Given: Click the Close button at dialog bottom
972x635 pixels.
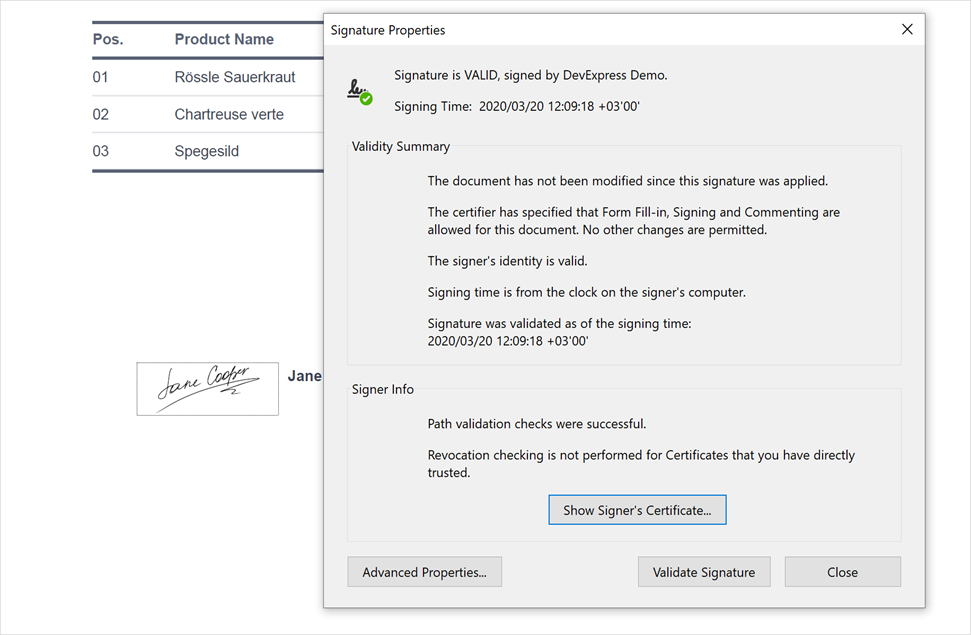Looking at the screenshot, I should 842,572.
